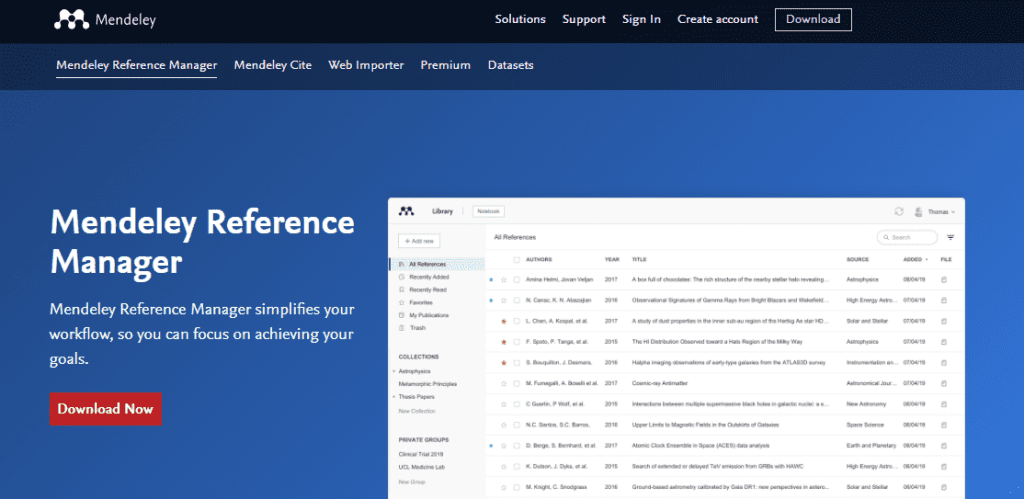Click the Recently Read bookmark icon
This screenshot has height=499, width=1024.
(402, 289)
